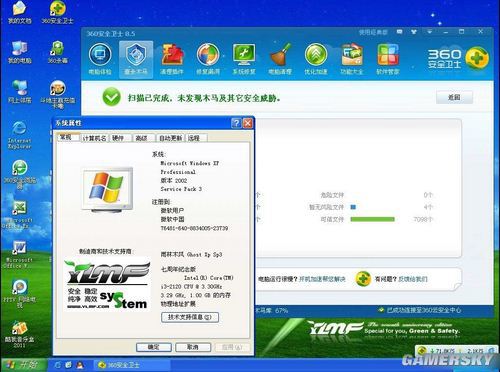Open the 修复漏洞 vulnerability repair tool

point(208,59)
